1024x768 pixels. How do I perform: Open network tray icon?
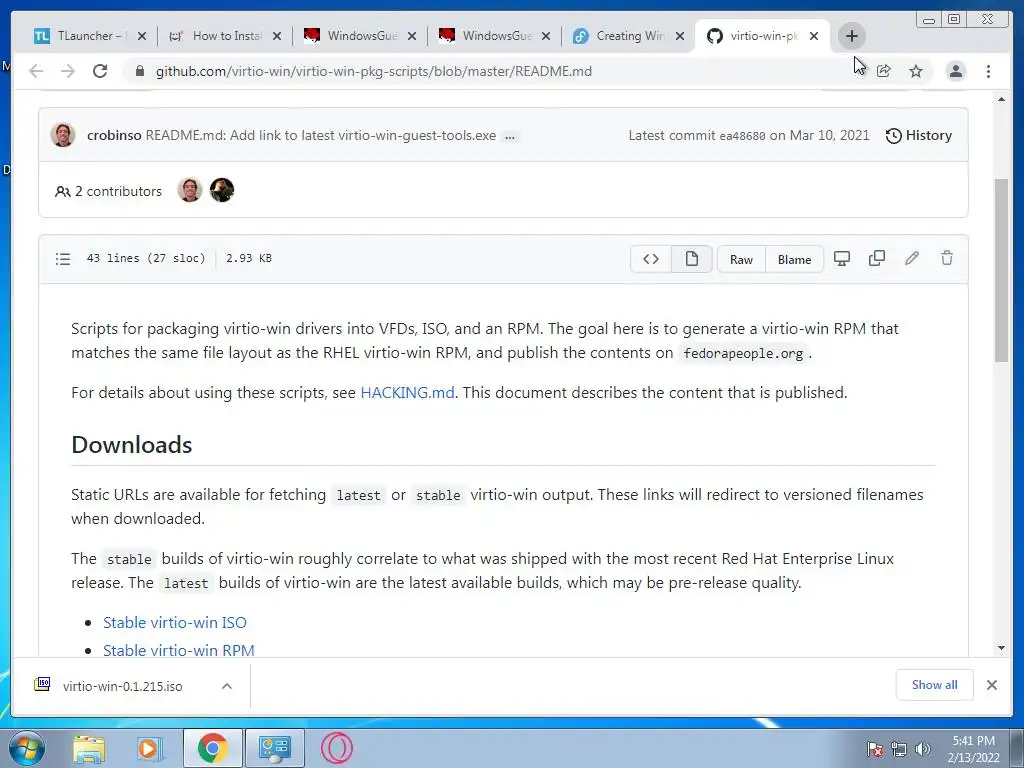tap(899, 750)
